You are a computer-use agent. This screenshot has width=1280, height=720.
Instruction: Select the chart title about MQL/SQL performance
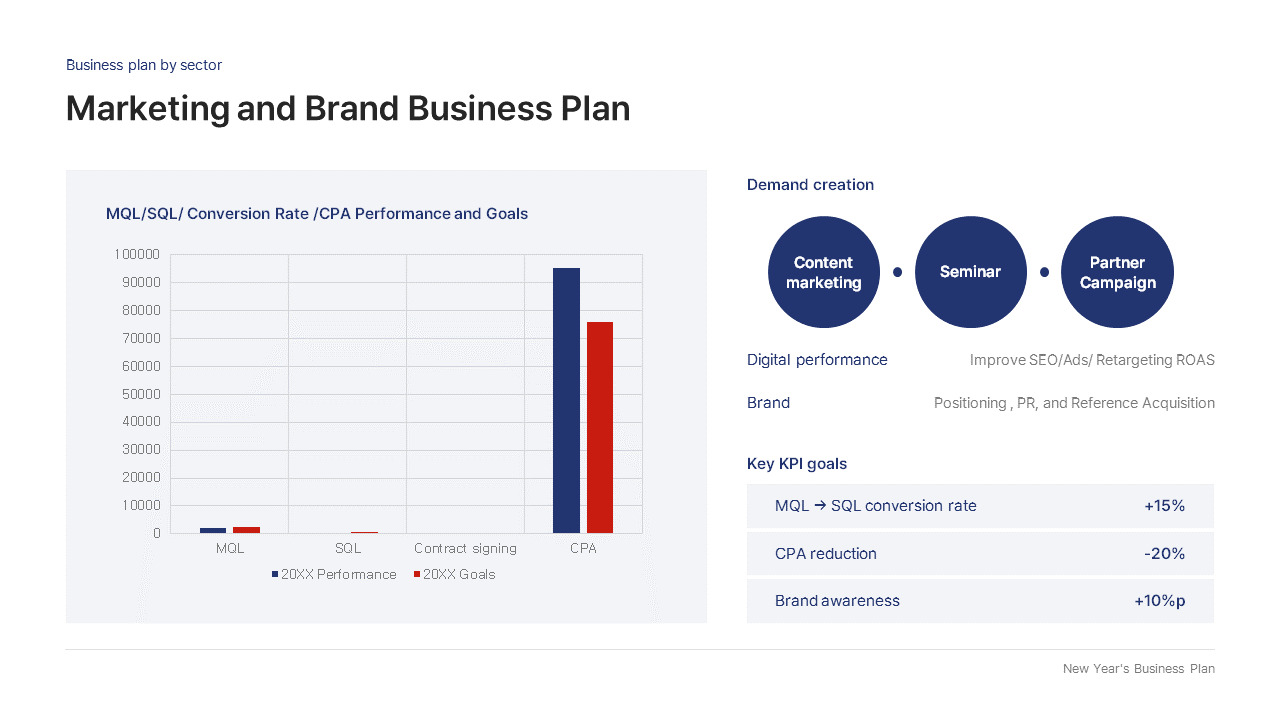coord(317,214)
